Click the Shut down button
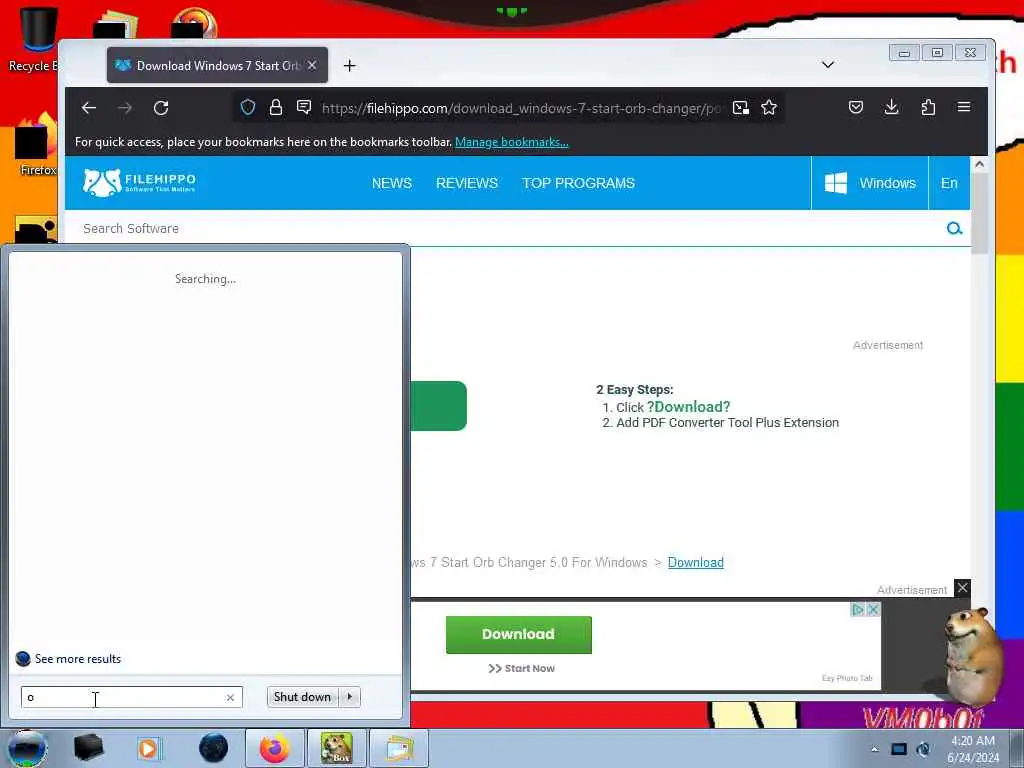 coord(302,697)
